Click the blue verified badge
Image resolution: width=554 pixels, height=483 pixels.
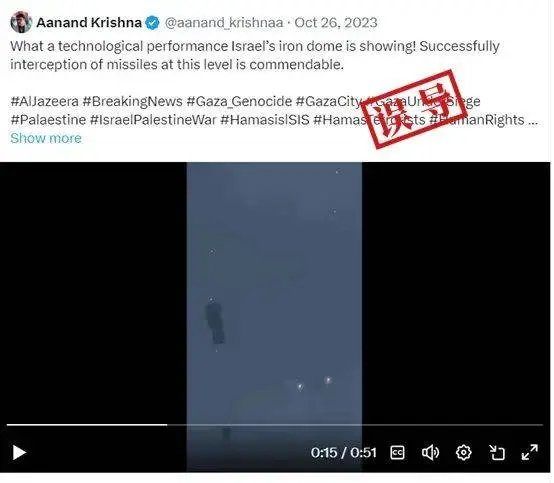click(153, 23)
